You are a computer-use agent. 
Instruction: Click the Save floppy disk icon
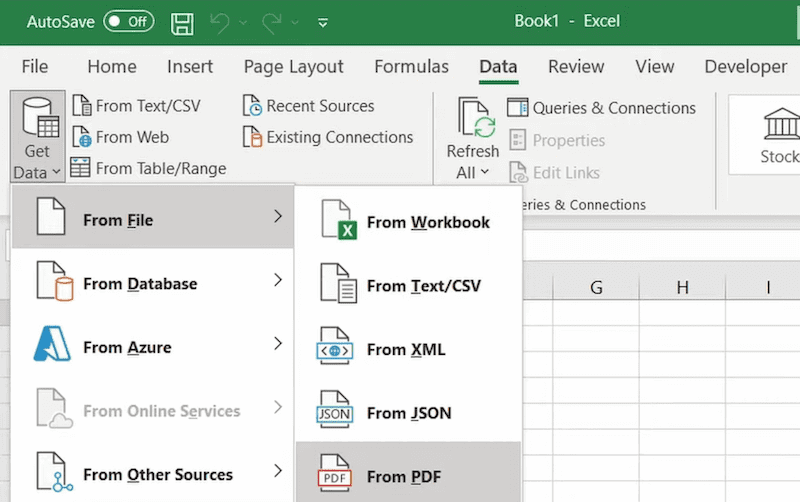pos(182,23)
